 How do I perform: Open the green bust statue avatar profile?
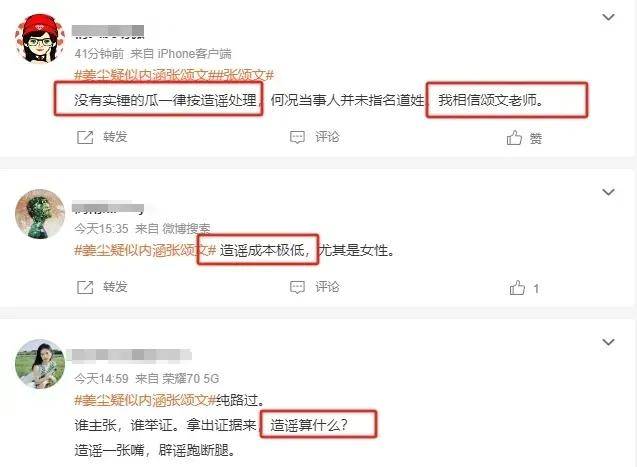39,214
